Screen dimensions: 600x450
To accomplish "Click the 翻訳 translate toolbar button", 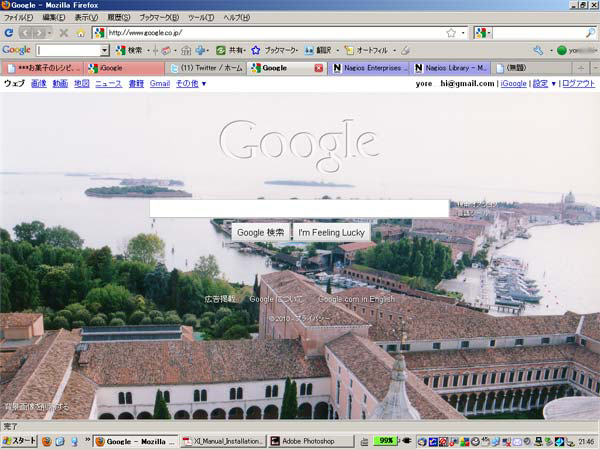I will tap(319, 50).
